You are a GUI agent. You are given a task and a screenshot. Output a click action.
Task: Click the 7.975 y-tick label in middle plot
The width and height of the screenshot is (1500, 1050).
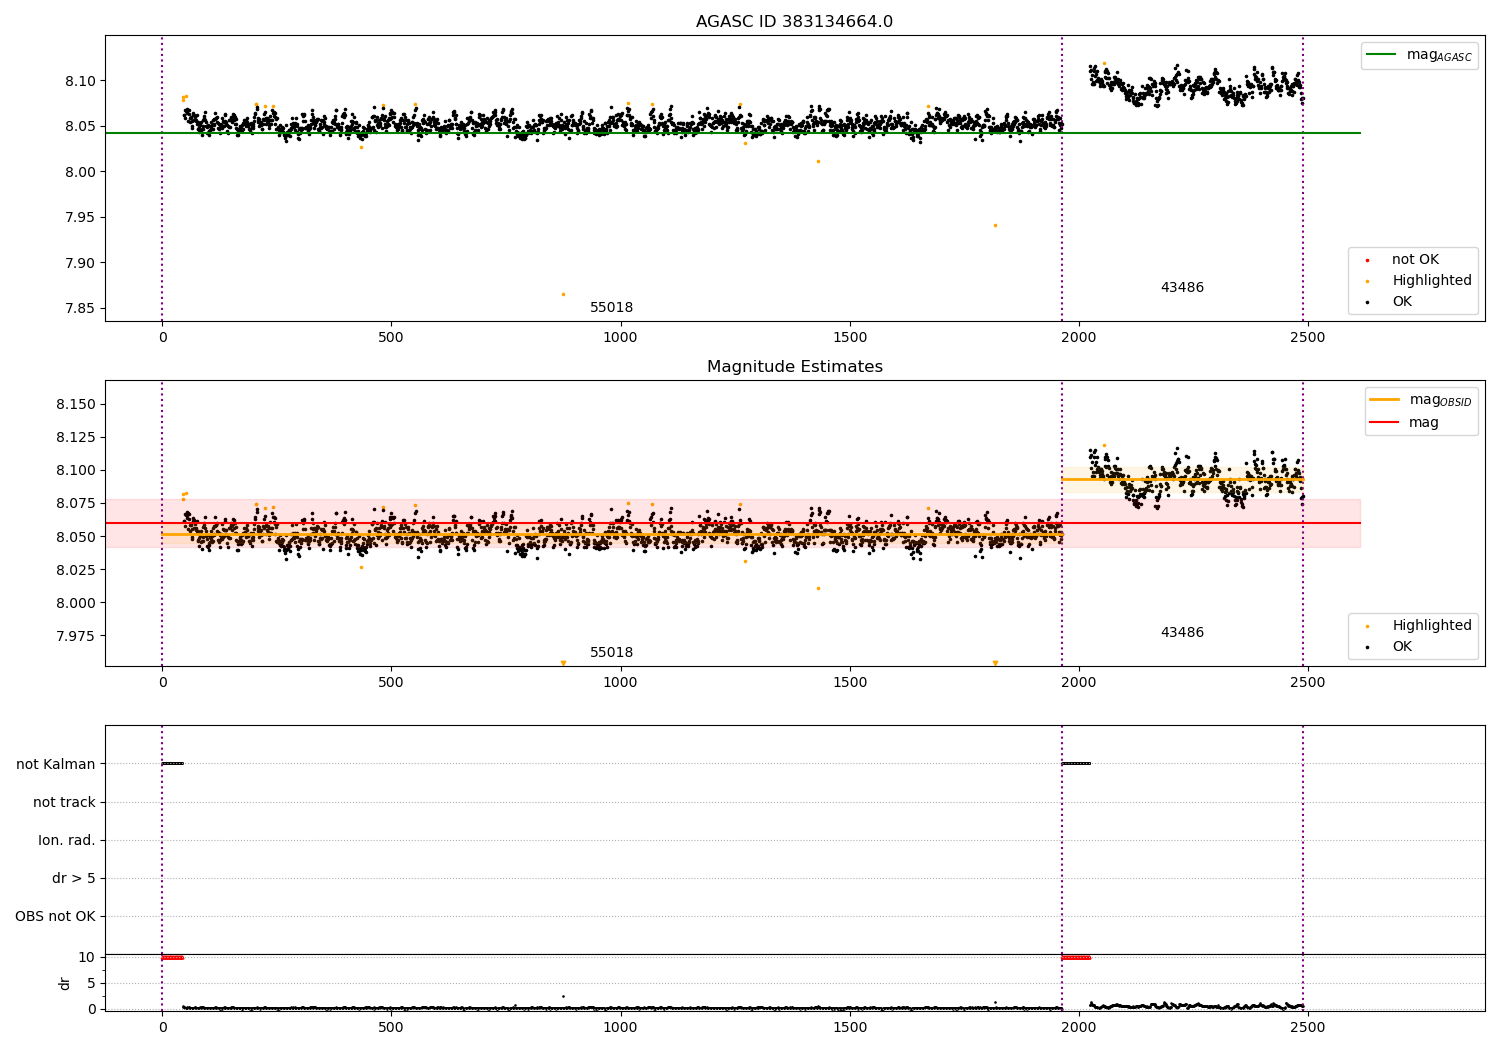76,636
